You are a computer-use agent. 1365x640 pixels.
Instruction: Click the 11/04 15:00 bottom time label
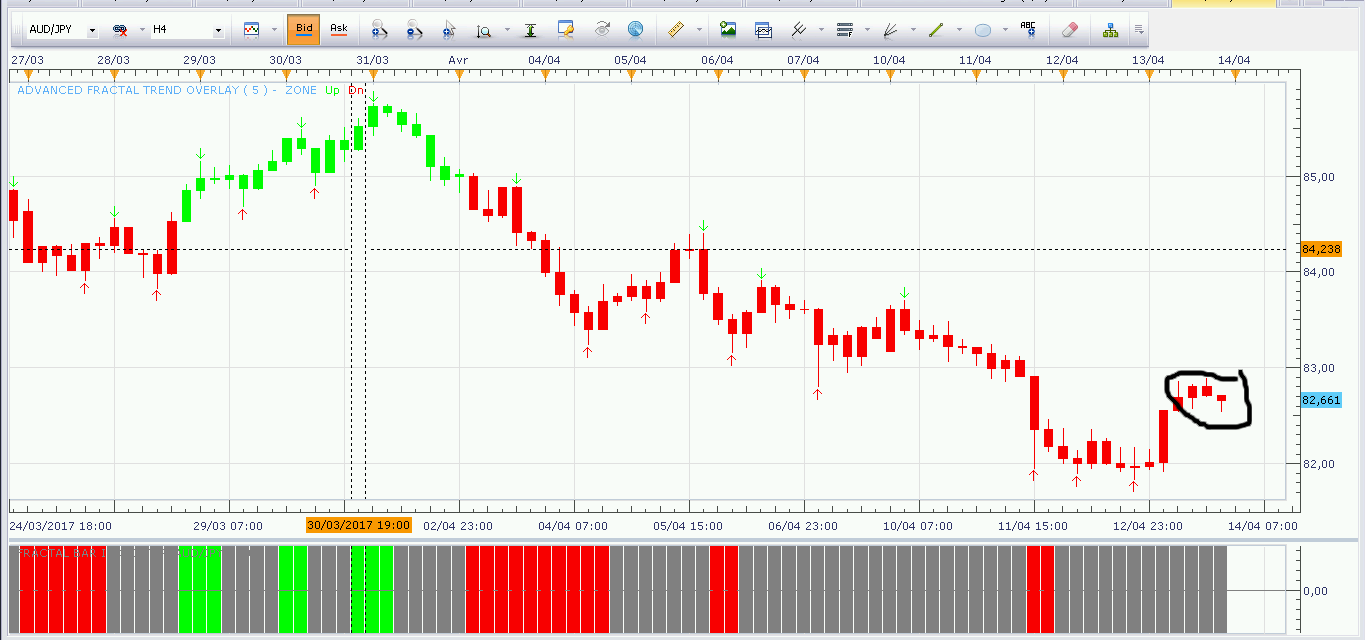pyautogui.click(x=1034, y=525)
